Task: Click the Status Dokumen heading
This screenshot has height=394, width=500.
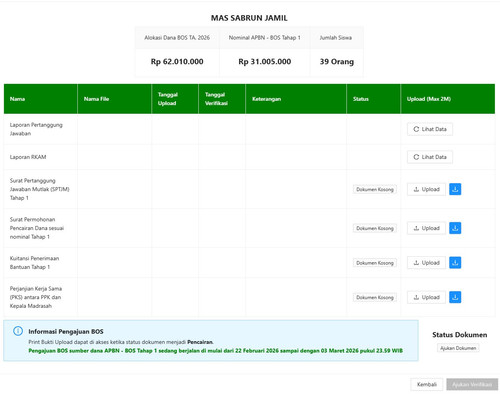Action: (x=460, y=335)
